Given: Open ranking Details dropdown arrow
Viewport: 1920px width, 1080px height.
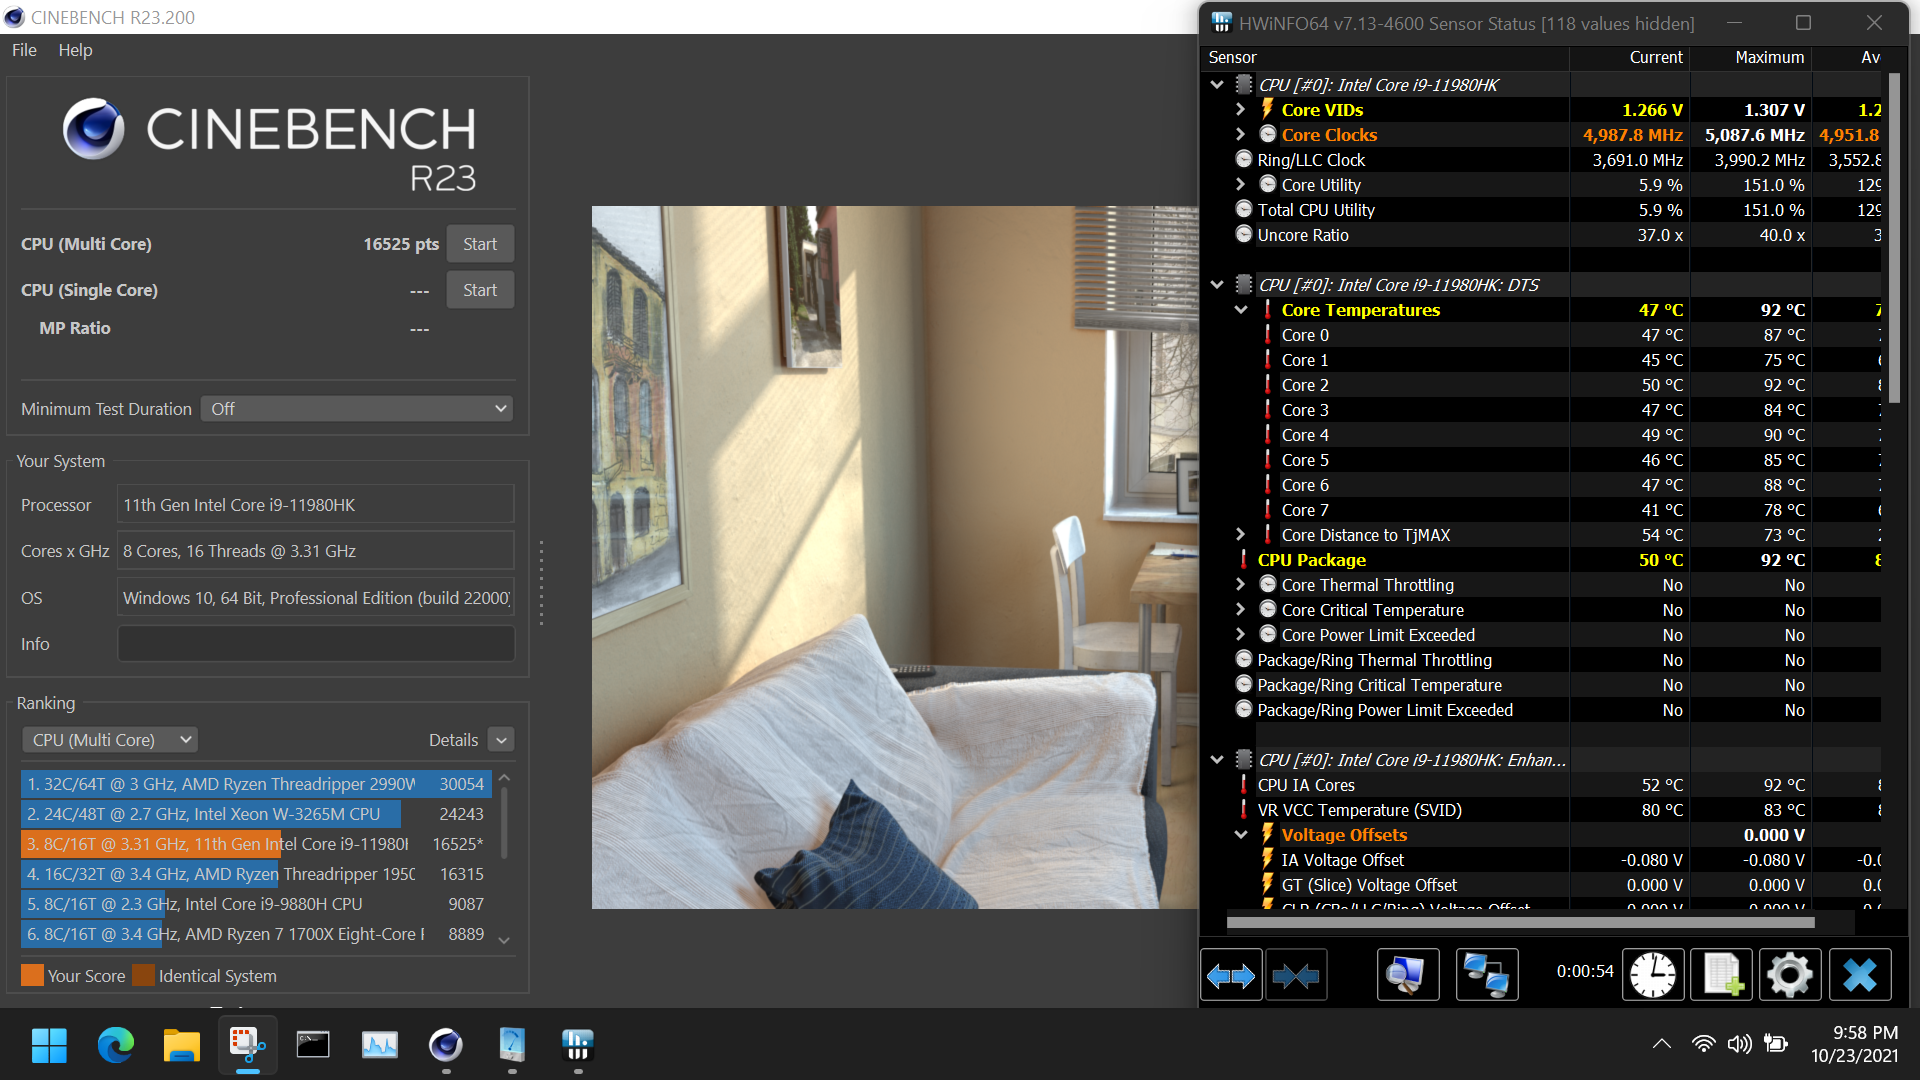Looking at the screenshot, I should pyautogui.click(x=502, y=740).
